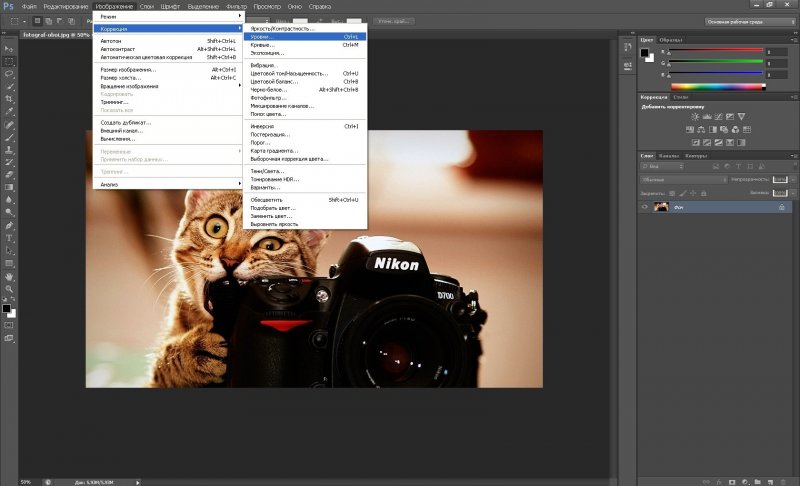This screenshot has height=486, width=800.
Task: Toggle lock transparent pixels in Layers panel
Action: 672,193
